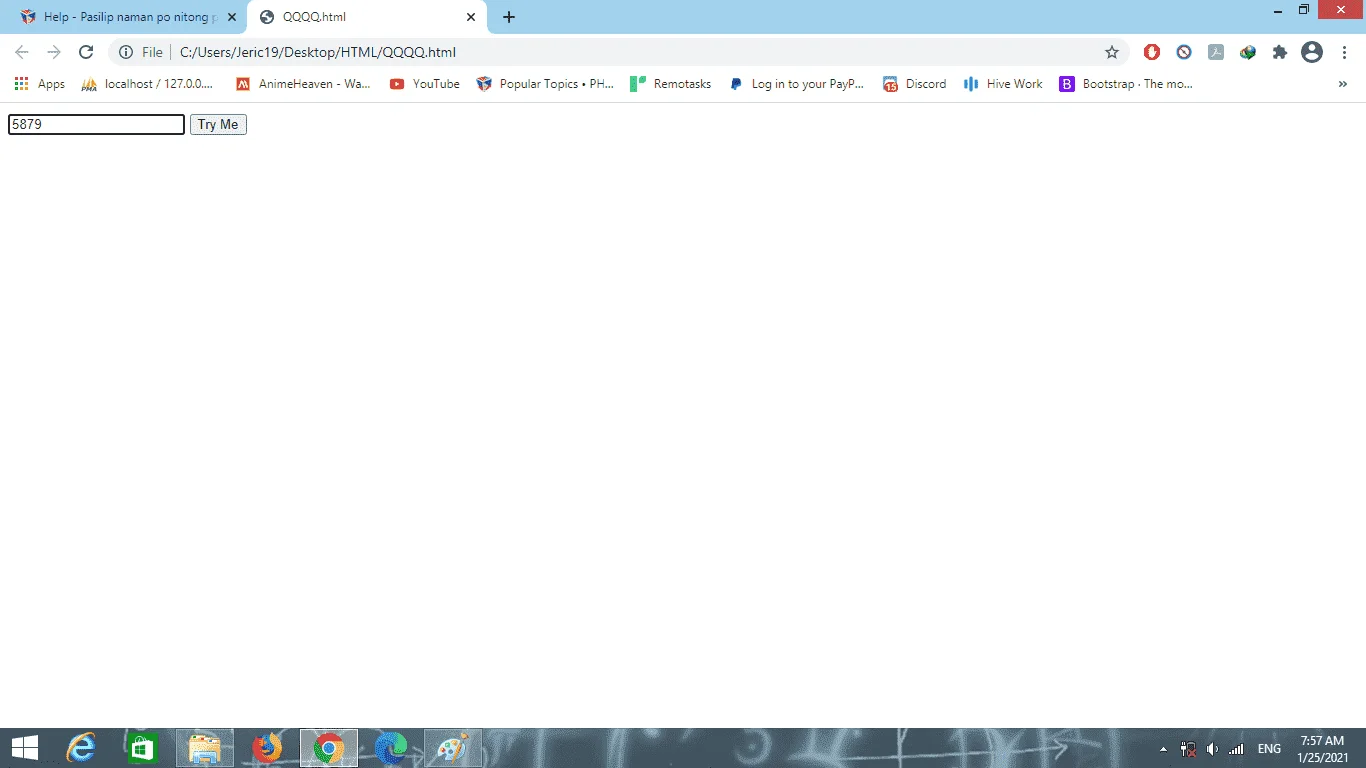This screenshot has width=1366, height=768.
Task: Open the Chrome profile avatar
Action: point(1312,52)
